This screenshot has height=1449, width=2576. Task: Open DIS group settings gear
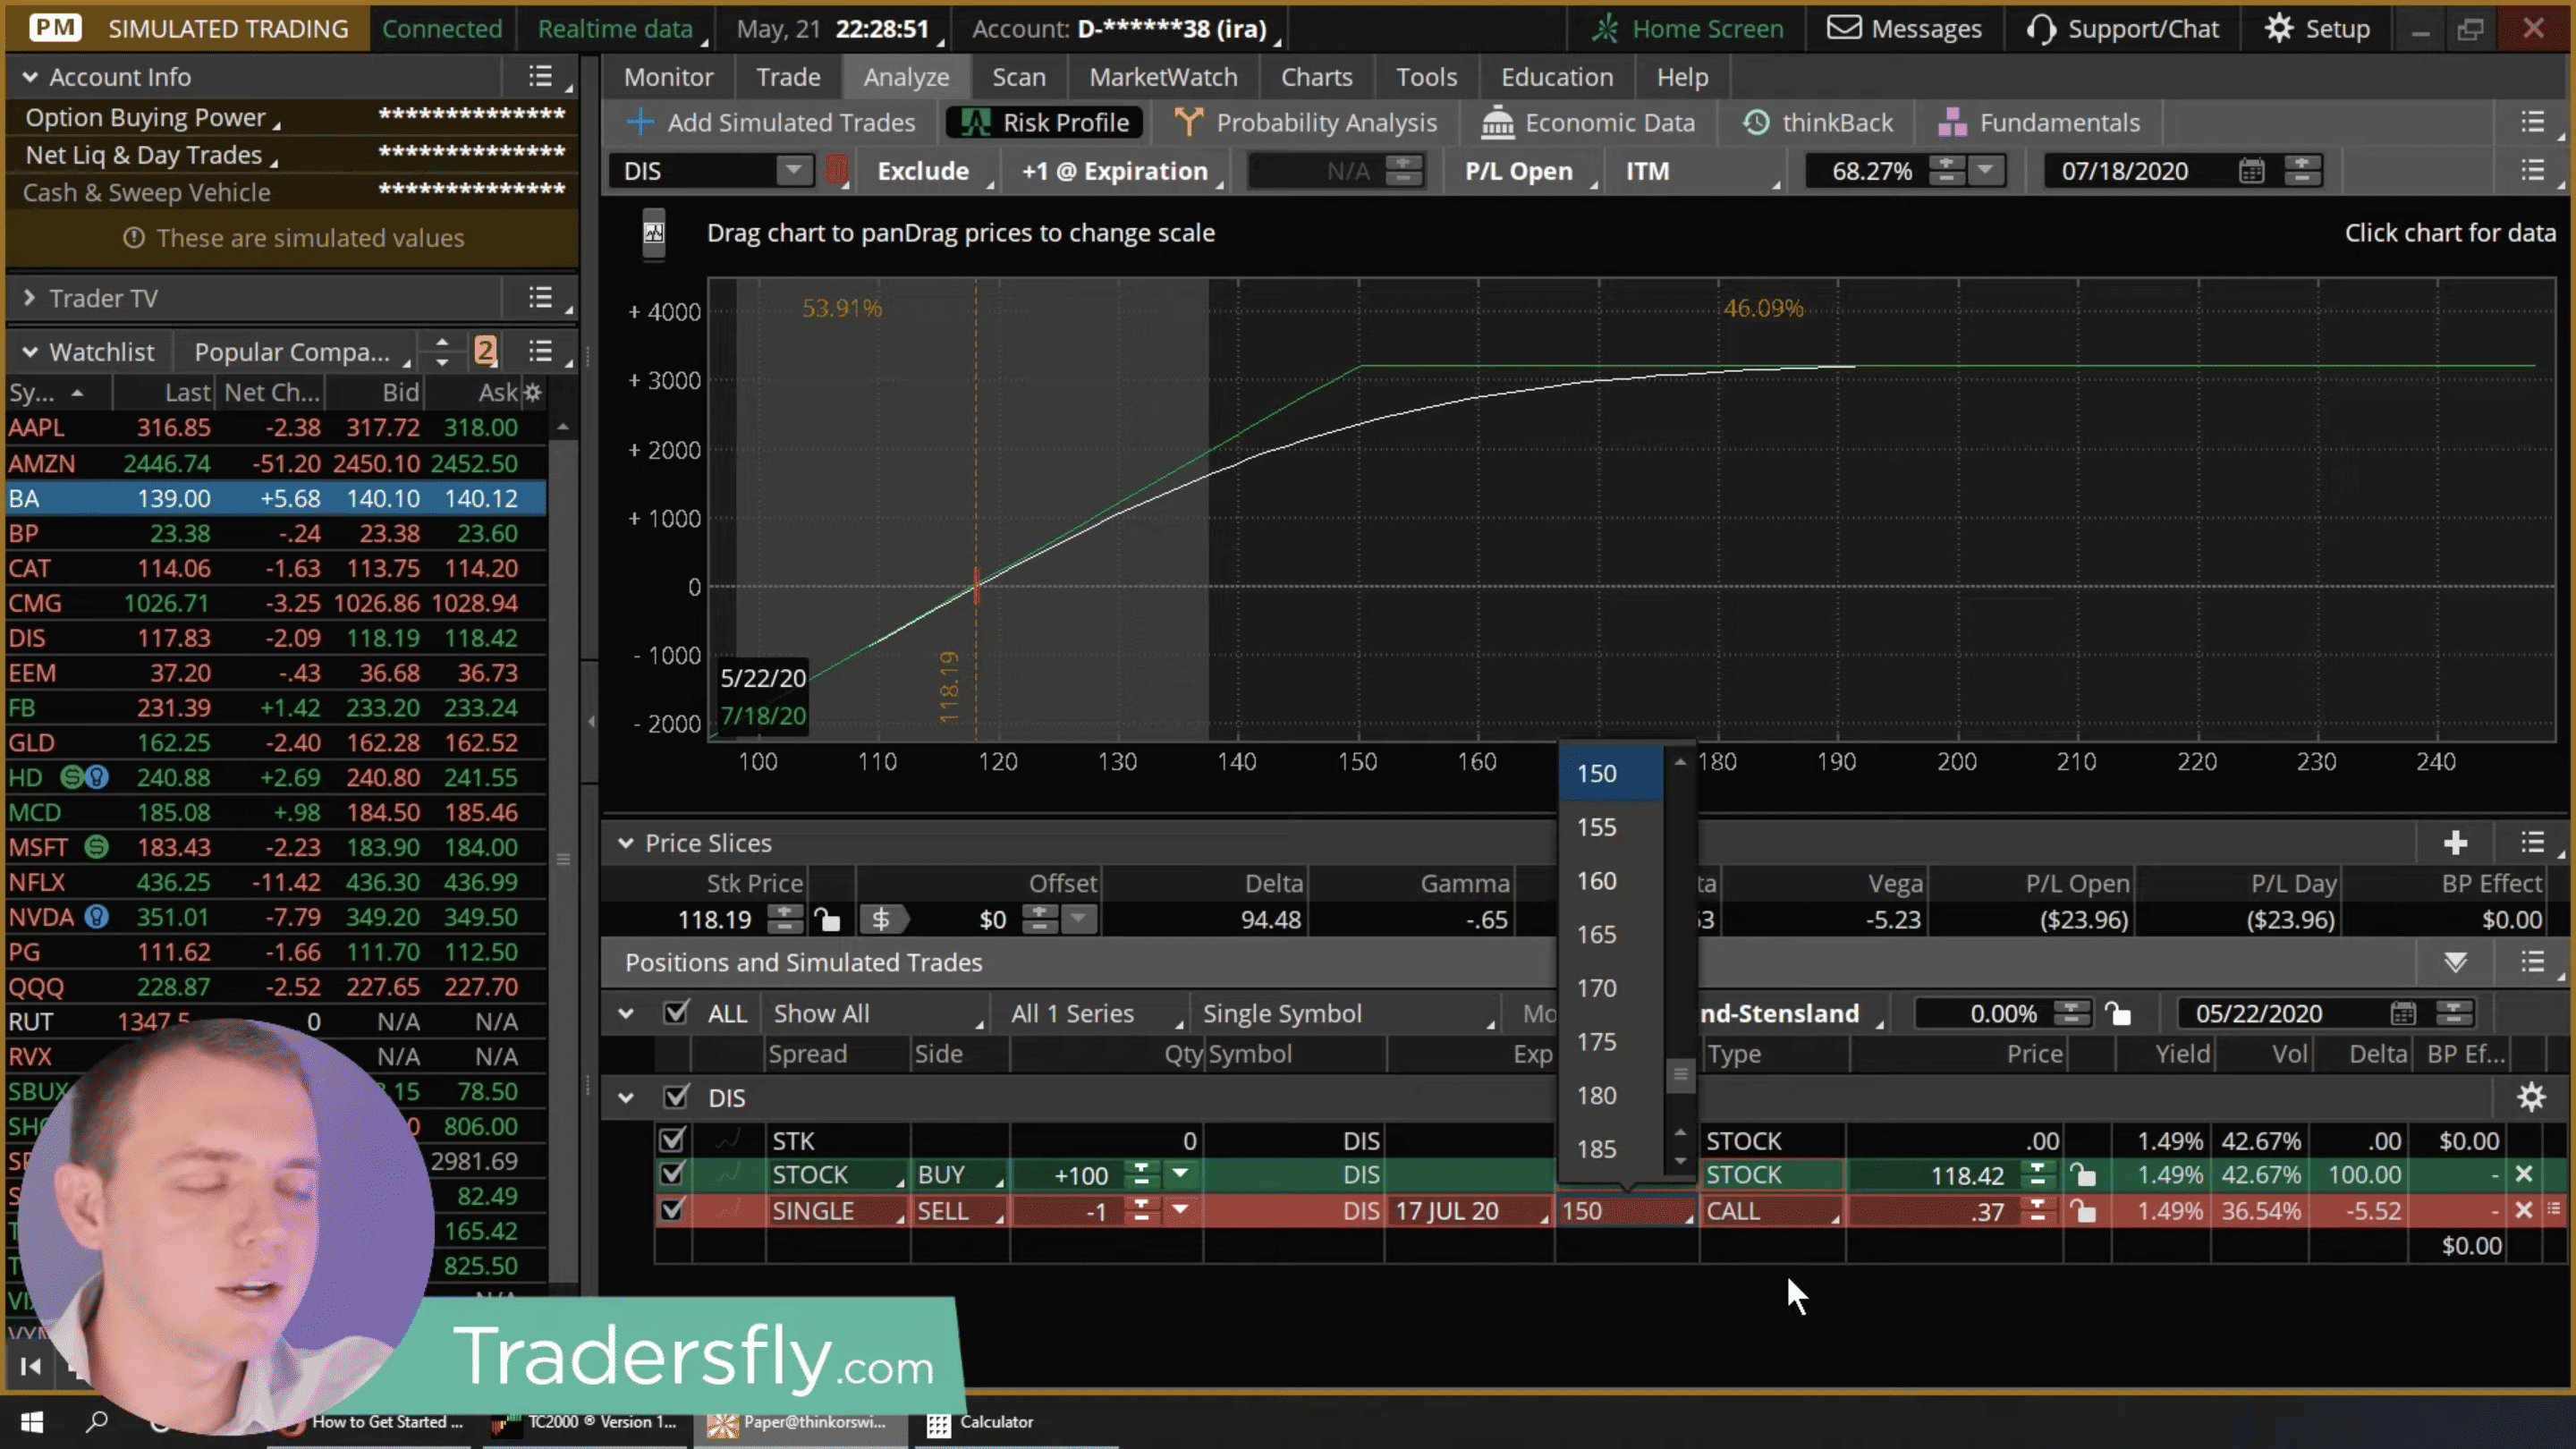click(x=2531, y=1098)
